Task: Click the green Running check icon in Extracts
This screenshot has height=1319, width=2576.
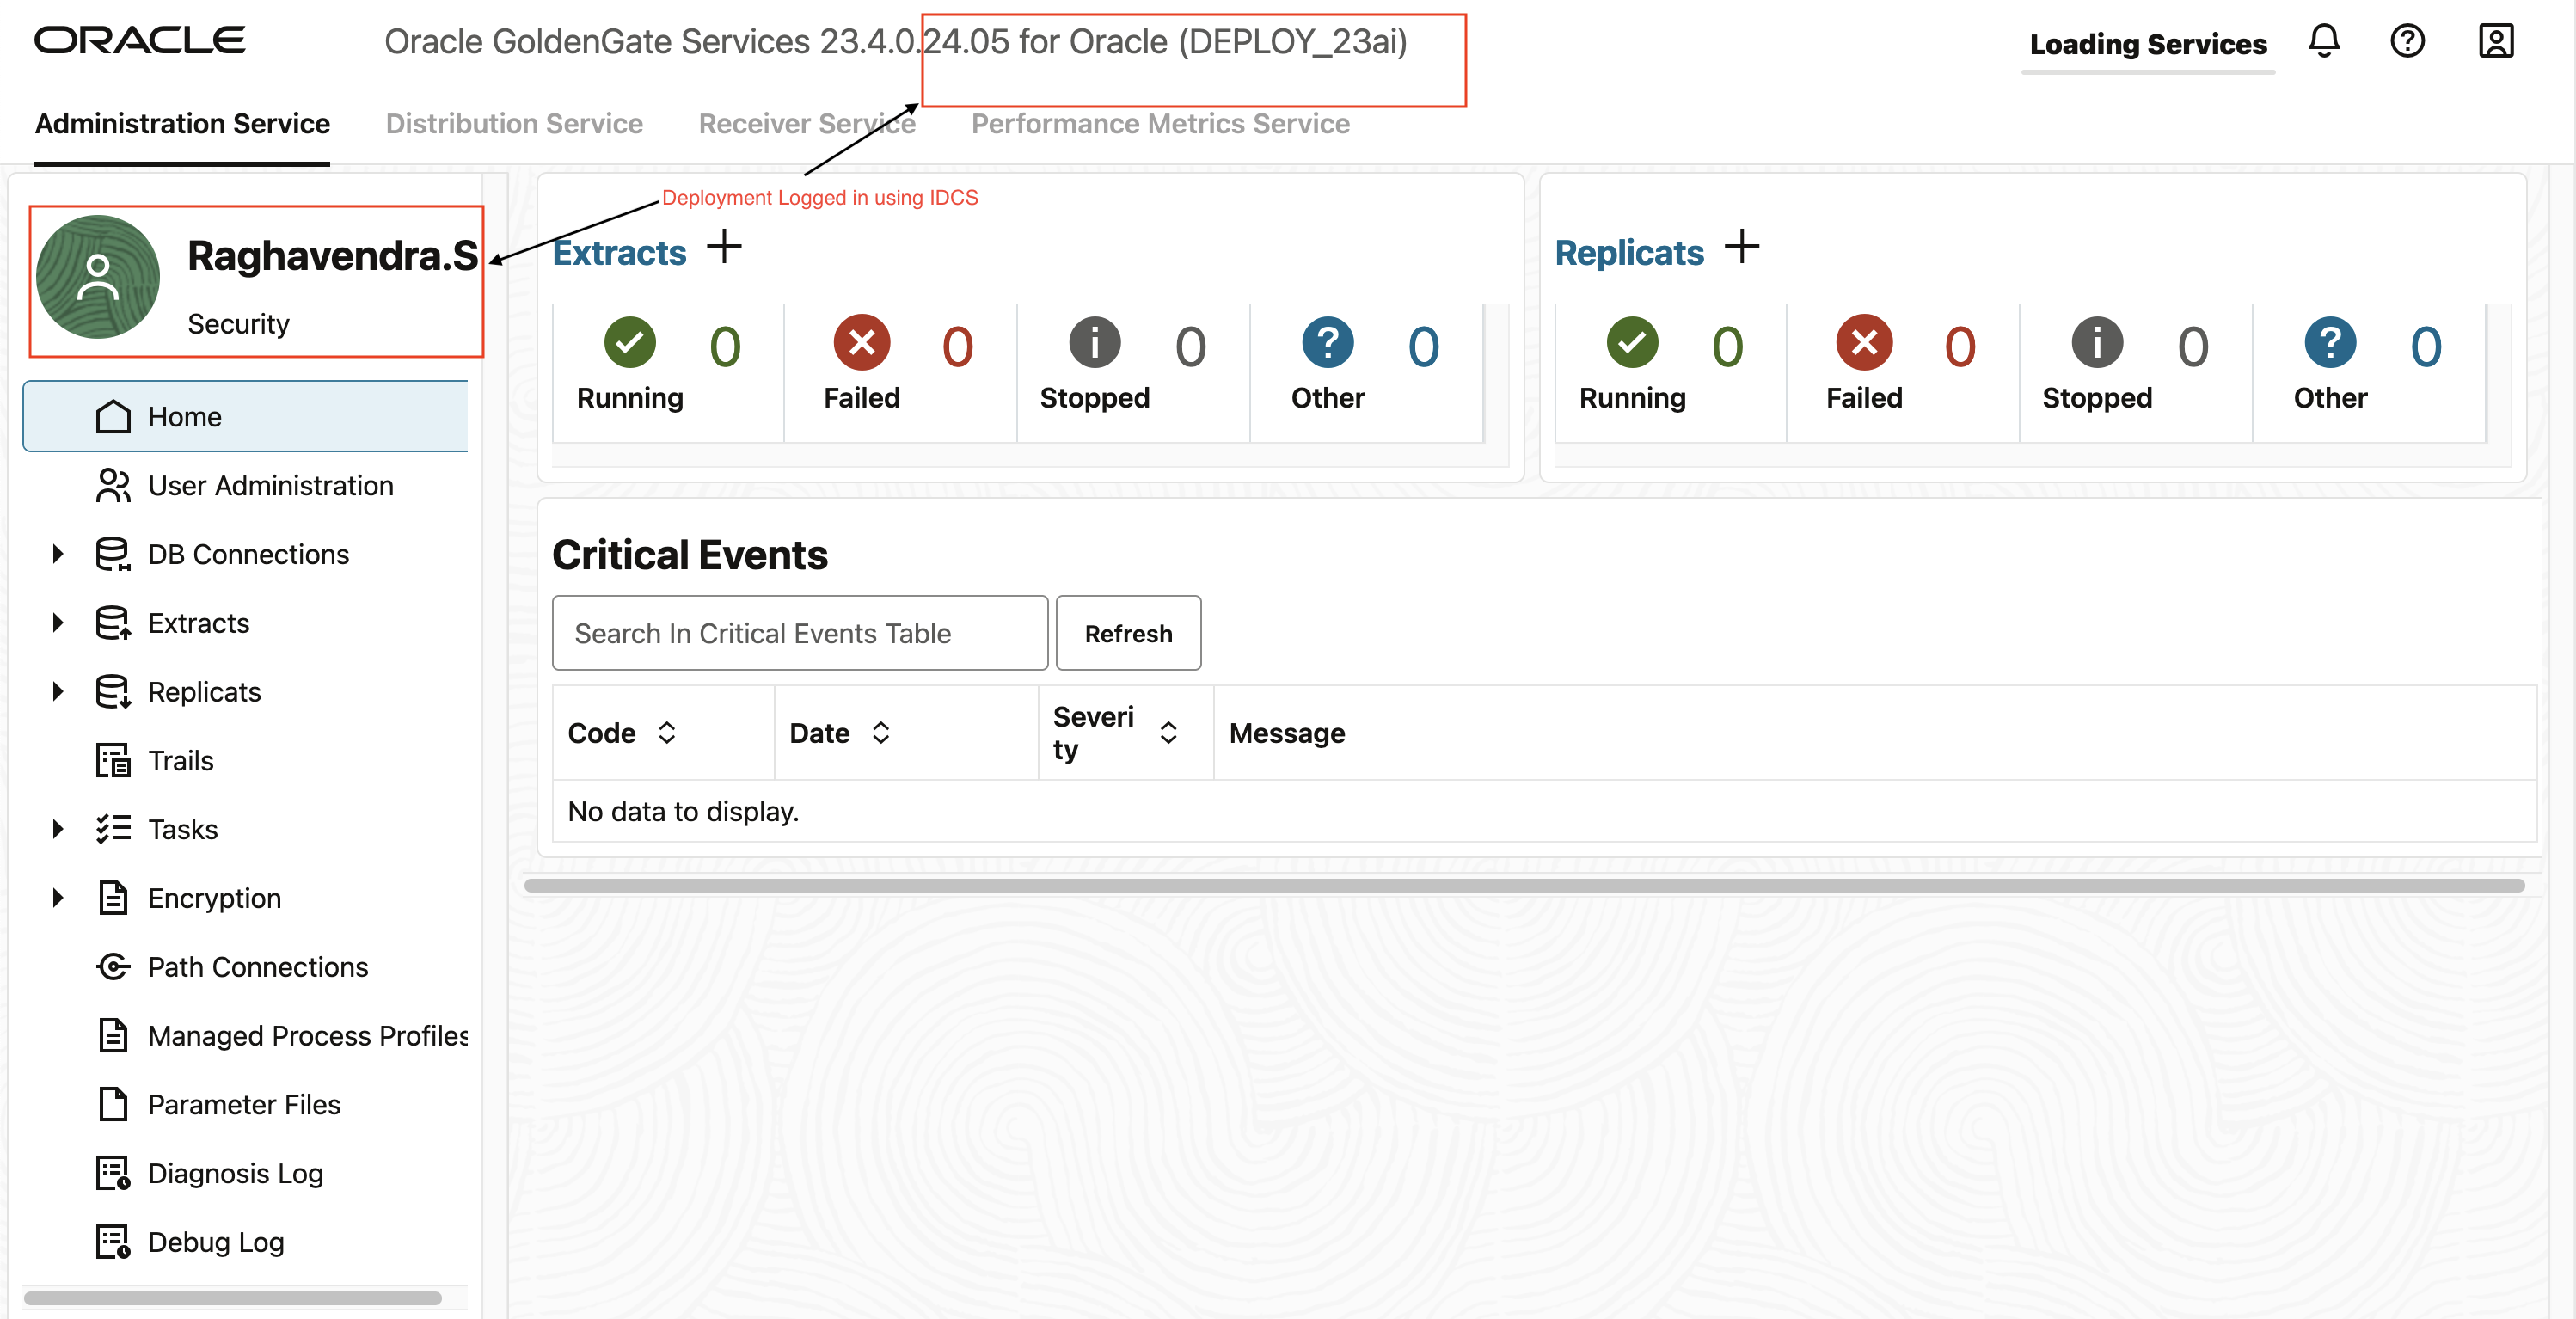Action: point(630,342)
